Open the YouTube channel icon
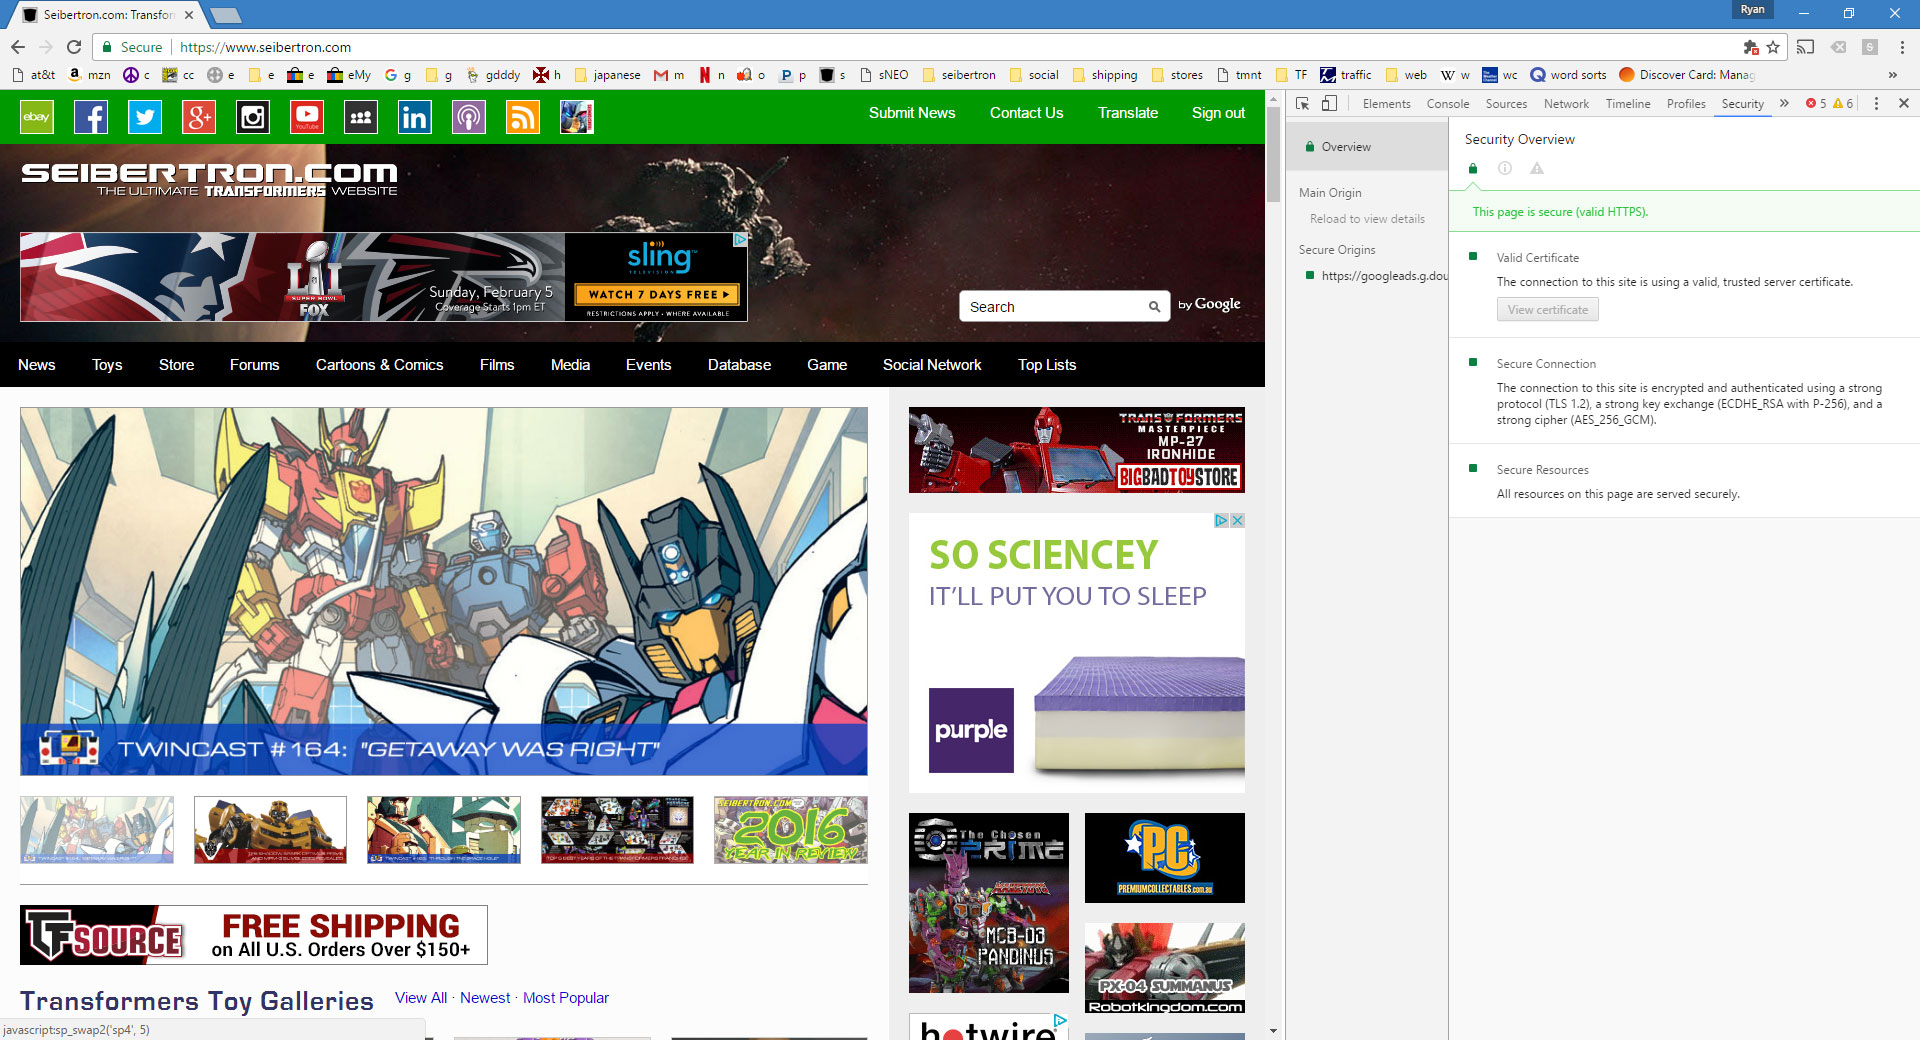The image size is (1920, 1040). click(x=307, y=118)
